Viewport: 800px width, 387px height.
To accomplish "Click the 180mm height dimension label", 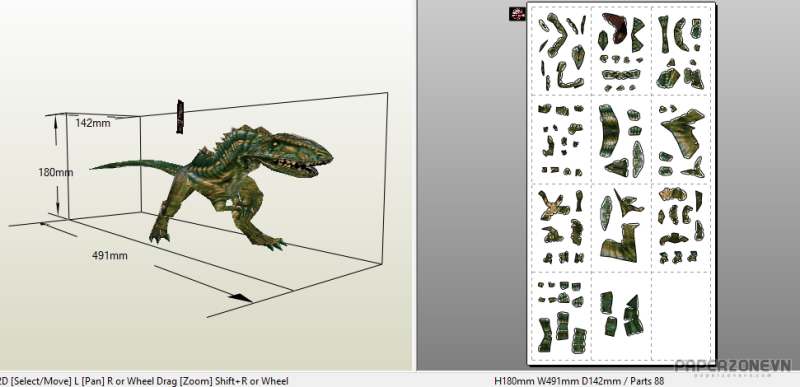I will (x=56, y=172).
